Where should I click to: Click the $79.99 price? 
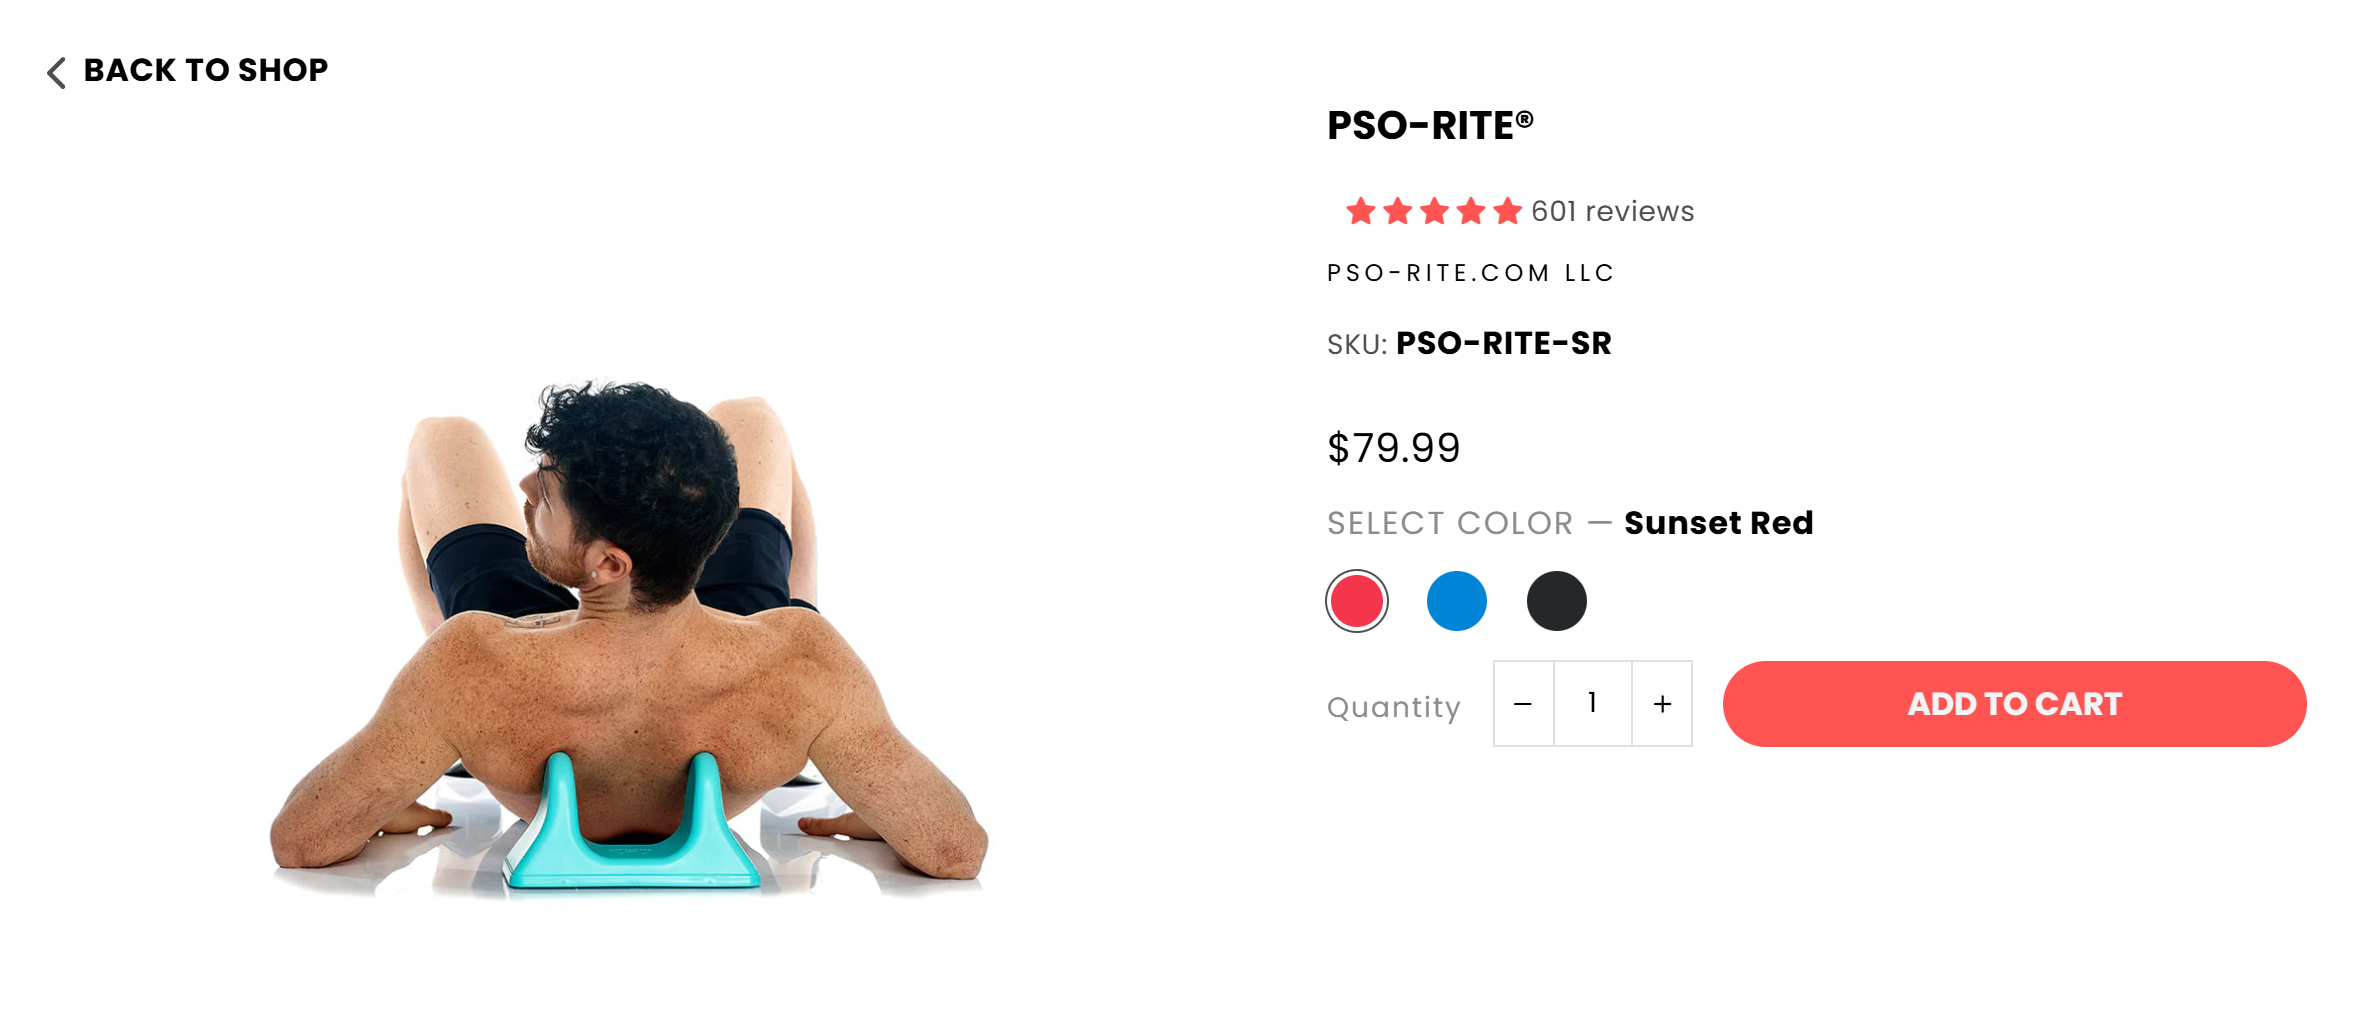1393,448
